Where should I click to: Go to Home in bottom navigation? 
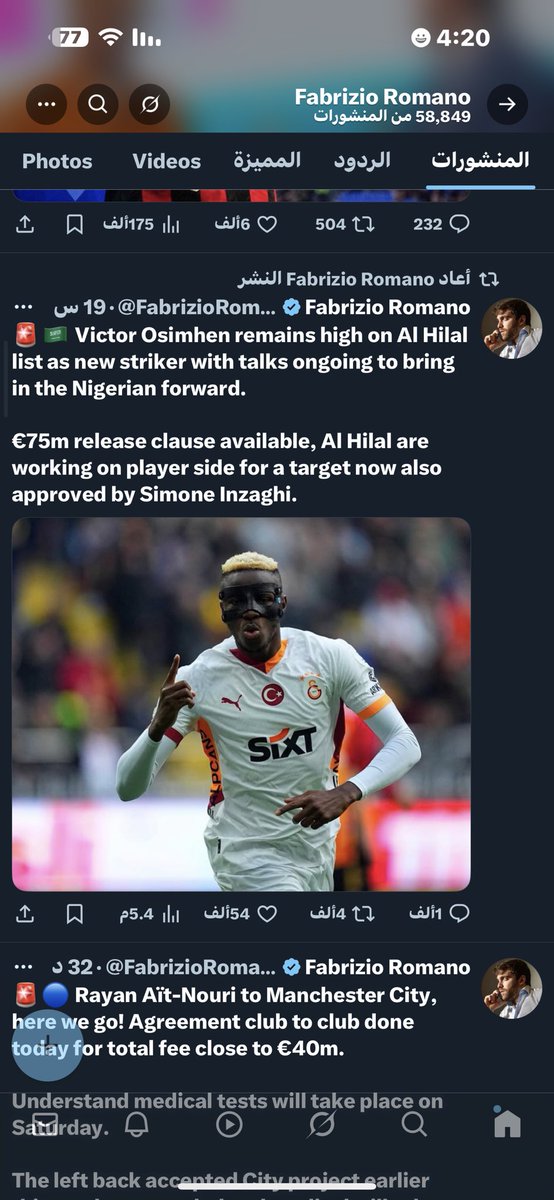(507, 1123)
